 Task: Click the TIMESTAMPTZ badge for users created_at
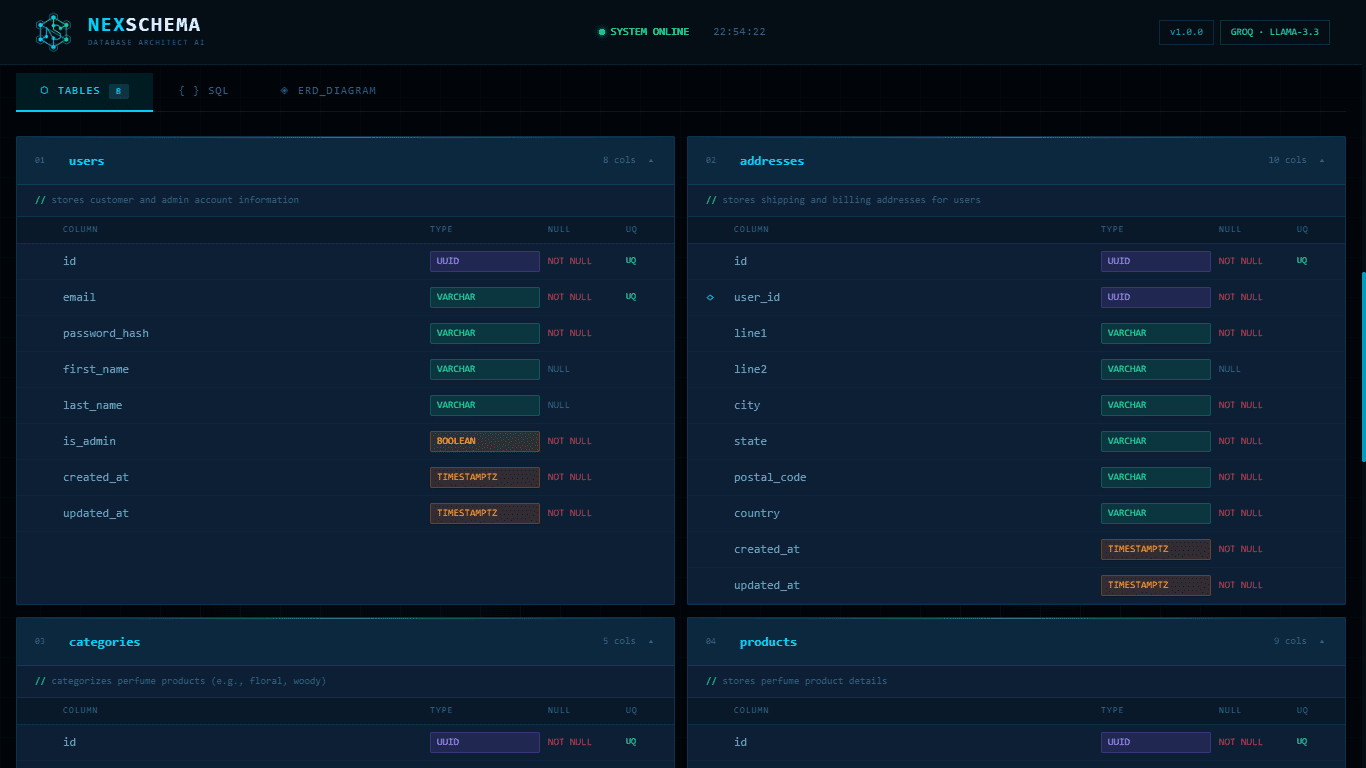pos(485,477)
